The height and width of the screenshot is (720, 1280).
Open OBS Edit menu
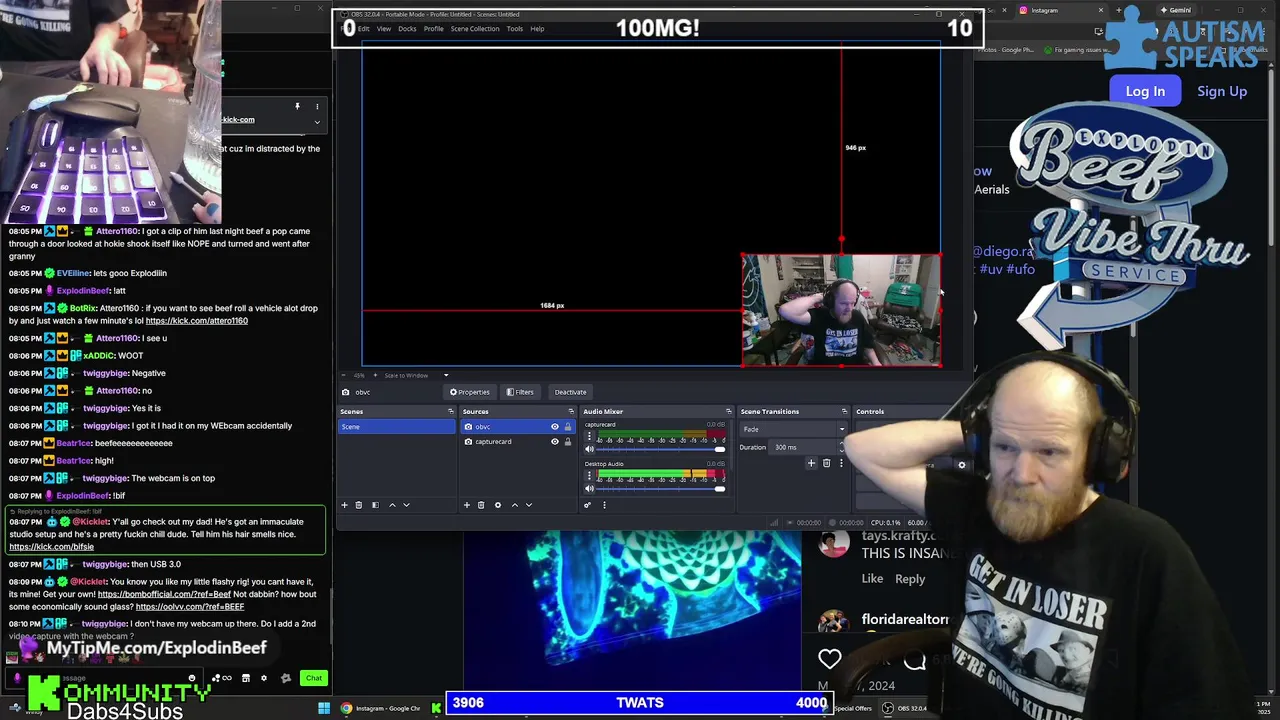pos(363,28)
